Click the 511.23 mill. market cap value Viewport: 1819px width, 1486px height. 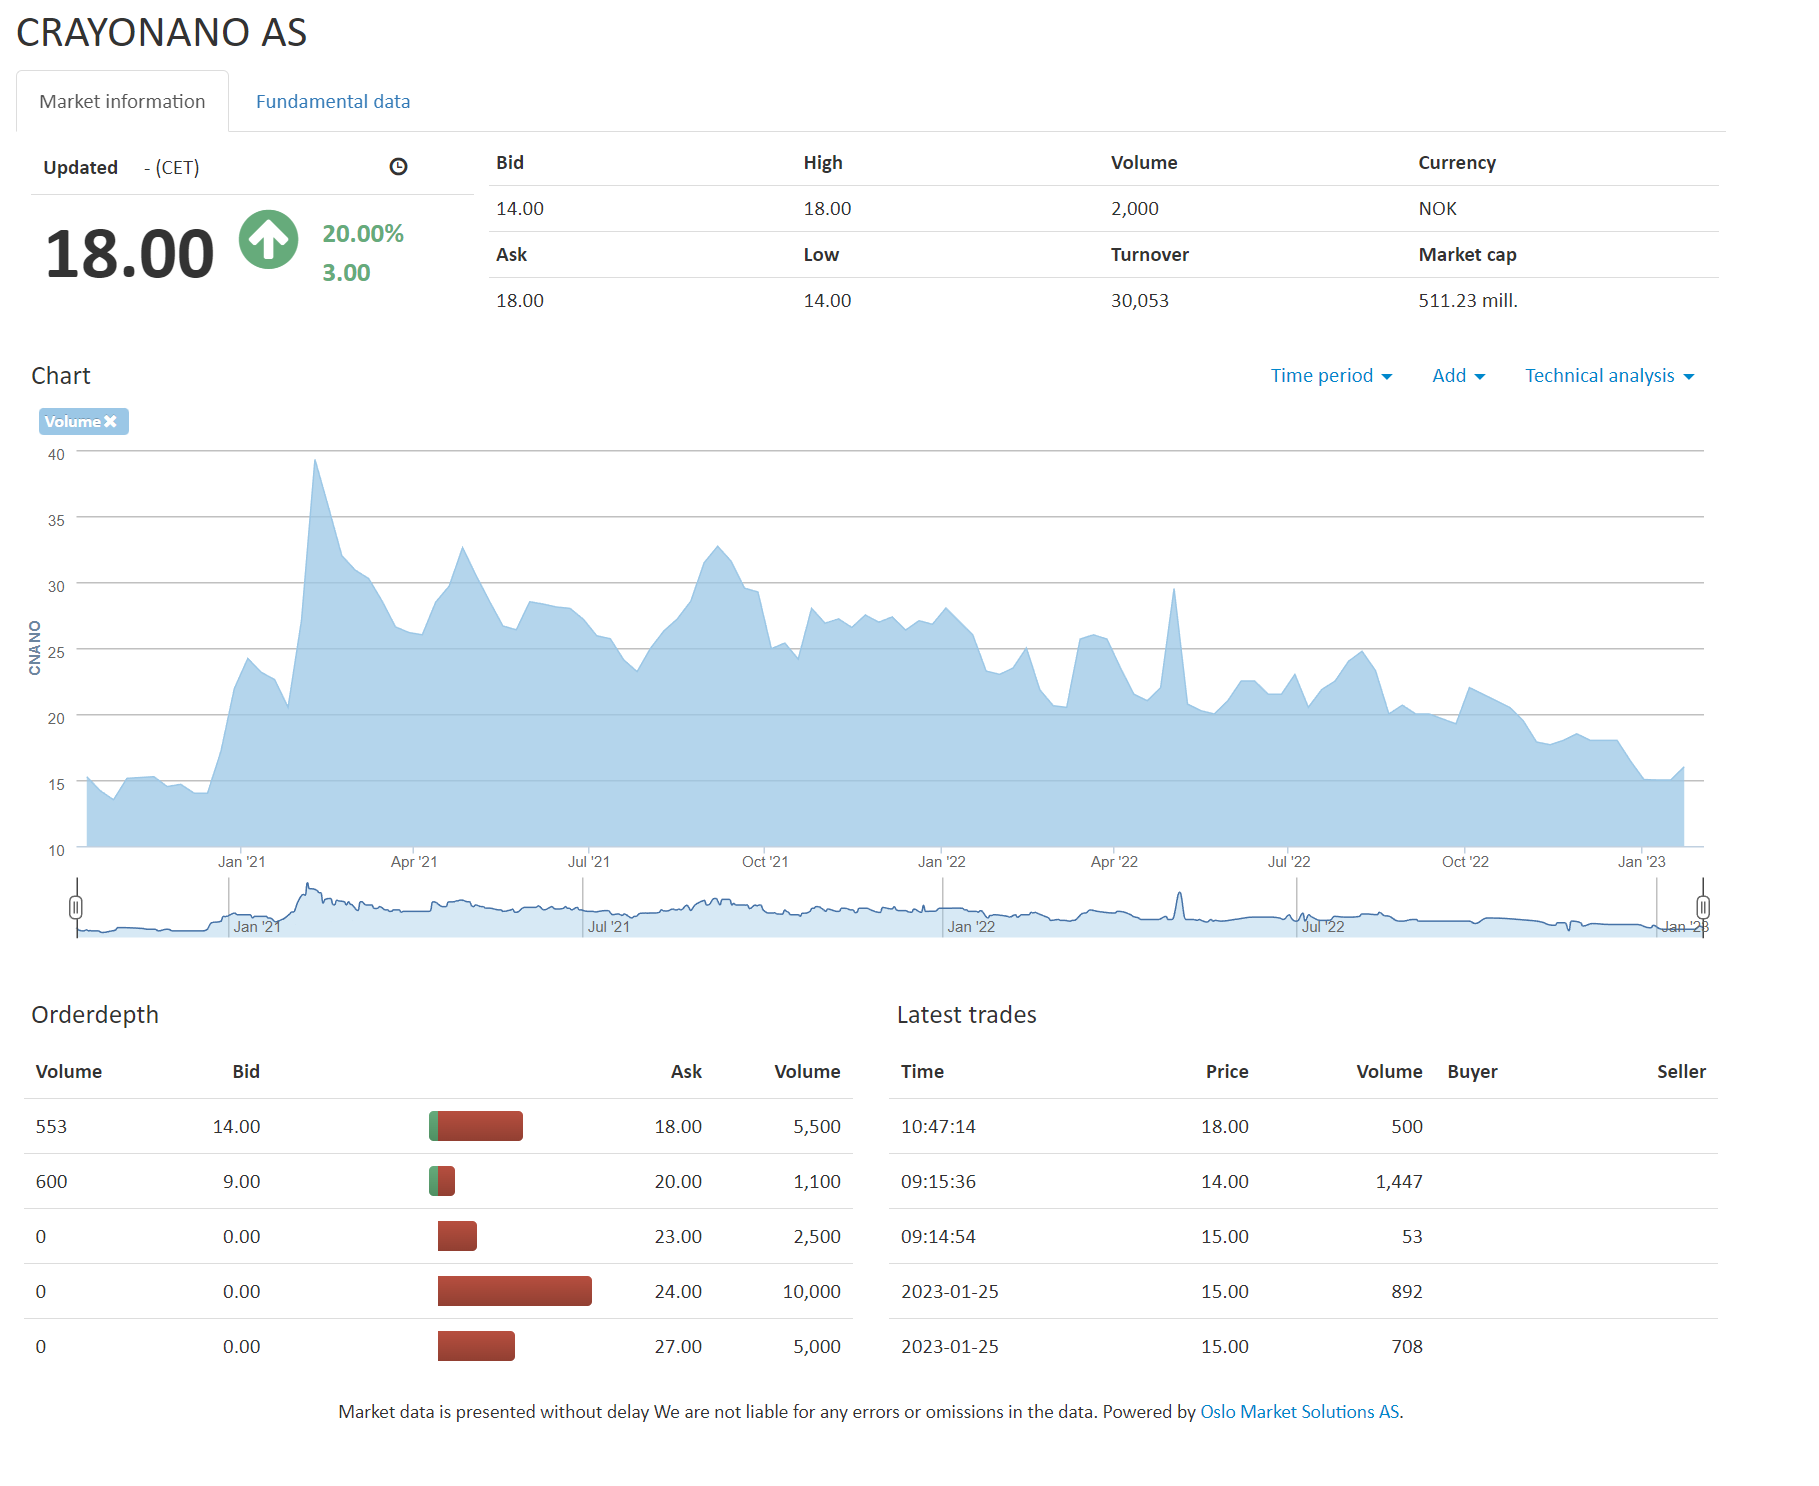pos(1467,300)
